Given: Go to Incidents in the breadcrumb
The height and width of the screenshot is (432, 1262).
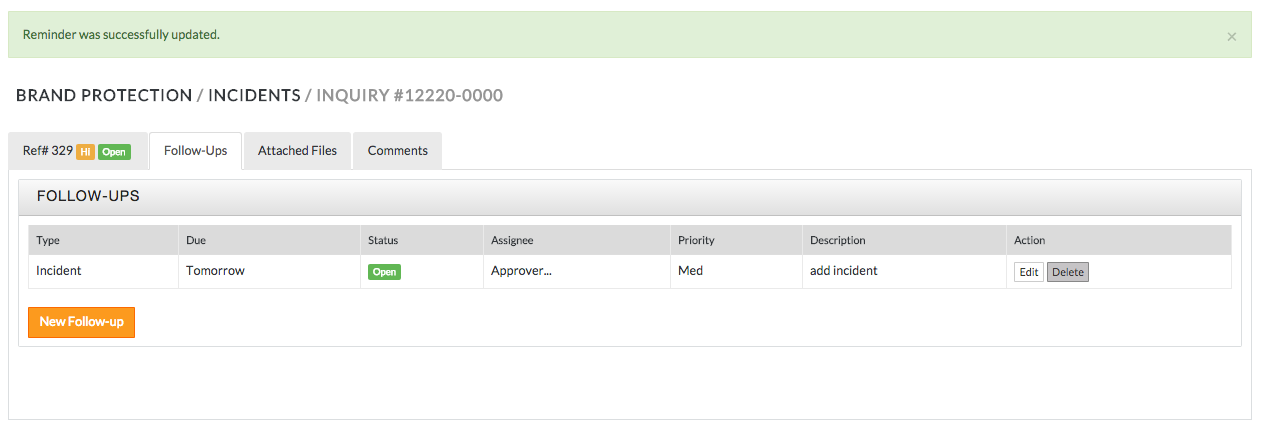Looking at the screenshot, I should point(254,96).
